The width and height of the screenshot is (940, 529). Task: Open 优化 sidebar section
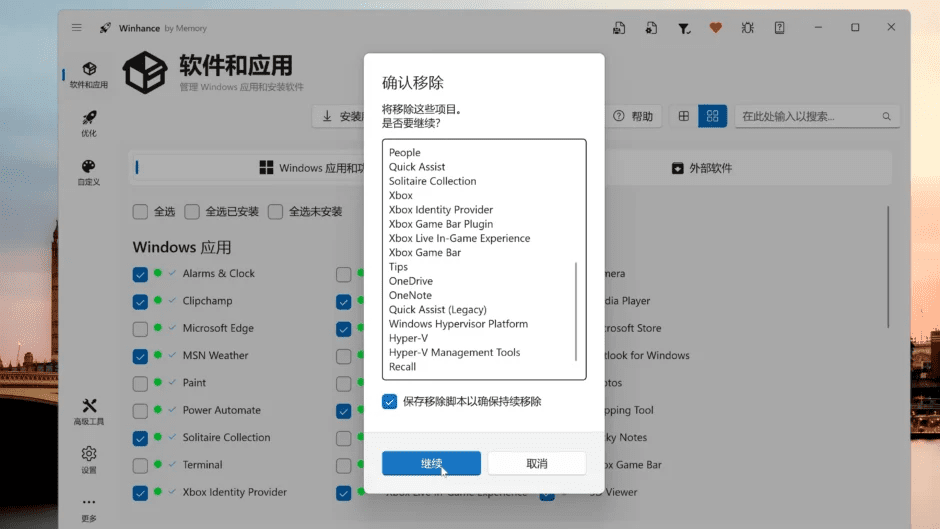point(89,124)
